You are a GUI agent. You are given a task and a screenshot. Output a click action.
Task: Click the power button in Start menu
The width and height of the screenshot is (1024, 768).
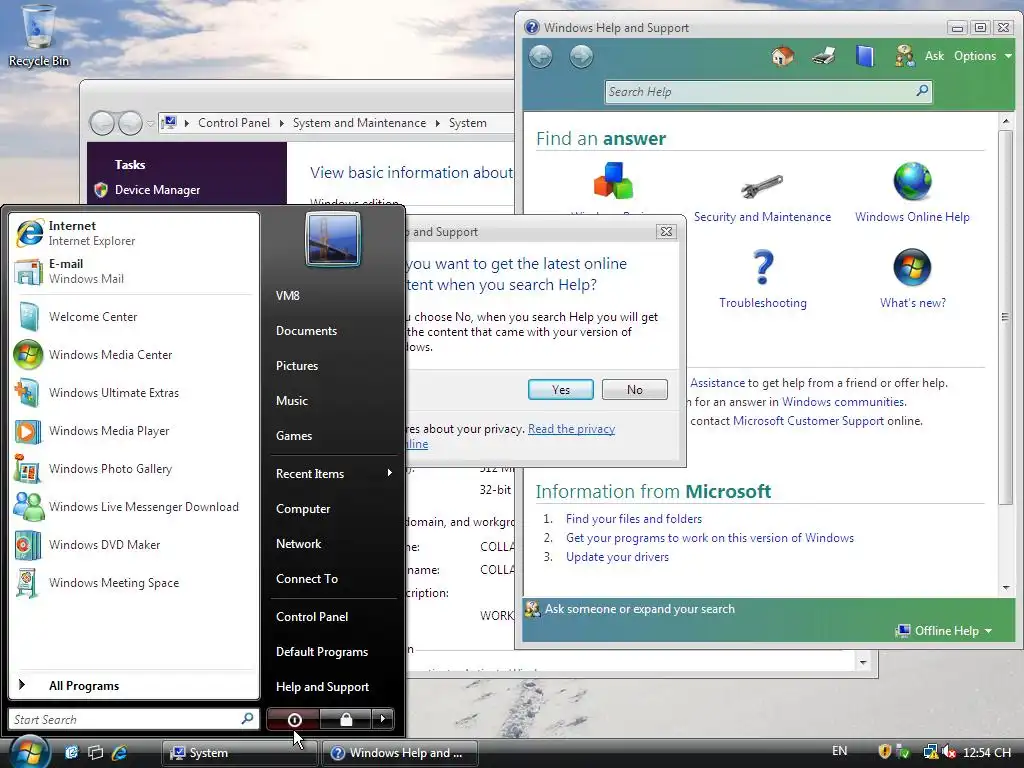click(x=294, y=720)
